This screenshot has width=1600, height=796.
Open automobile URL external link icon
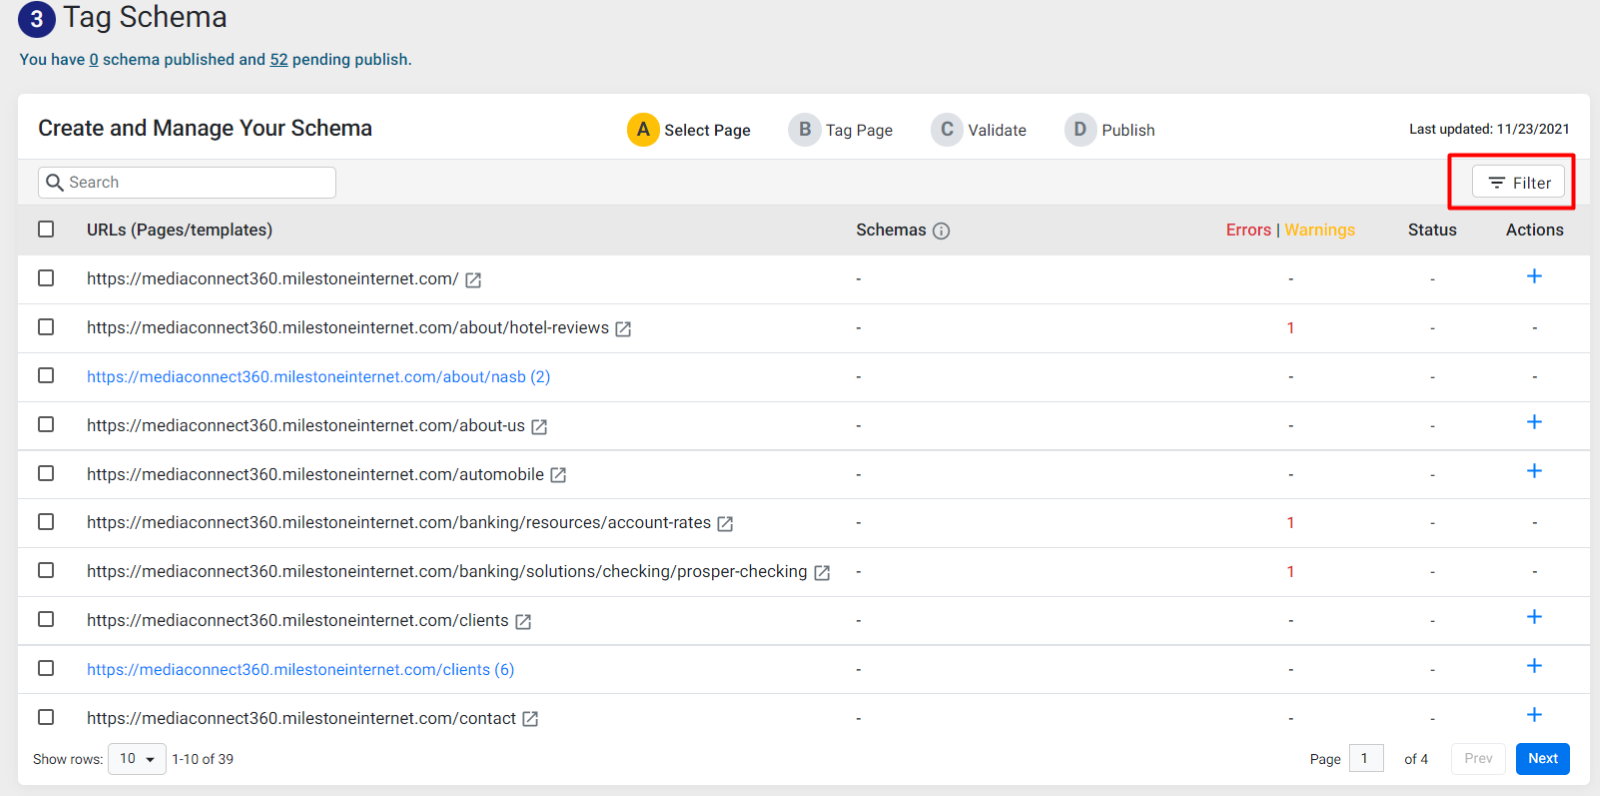click(558, 475)
